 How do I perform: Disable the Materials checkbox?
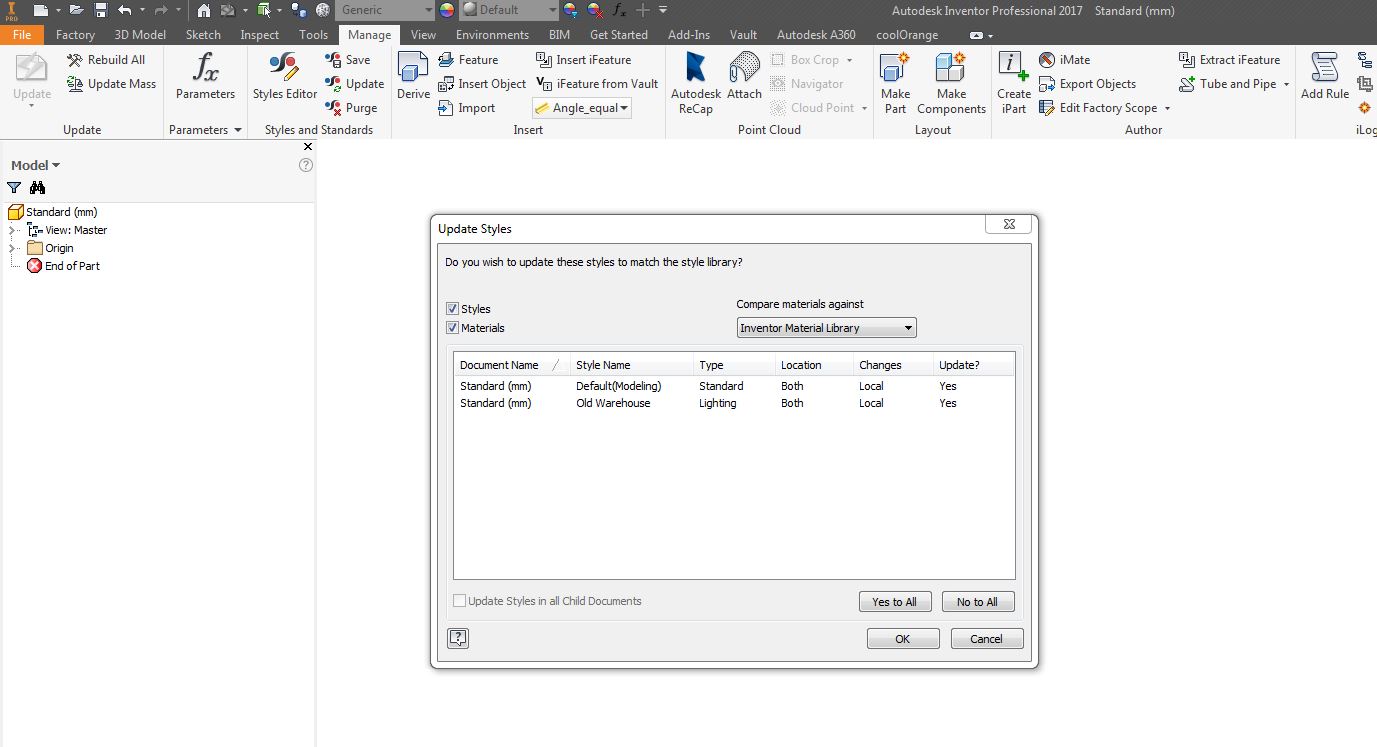point(451,328)
